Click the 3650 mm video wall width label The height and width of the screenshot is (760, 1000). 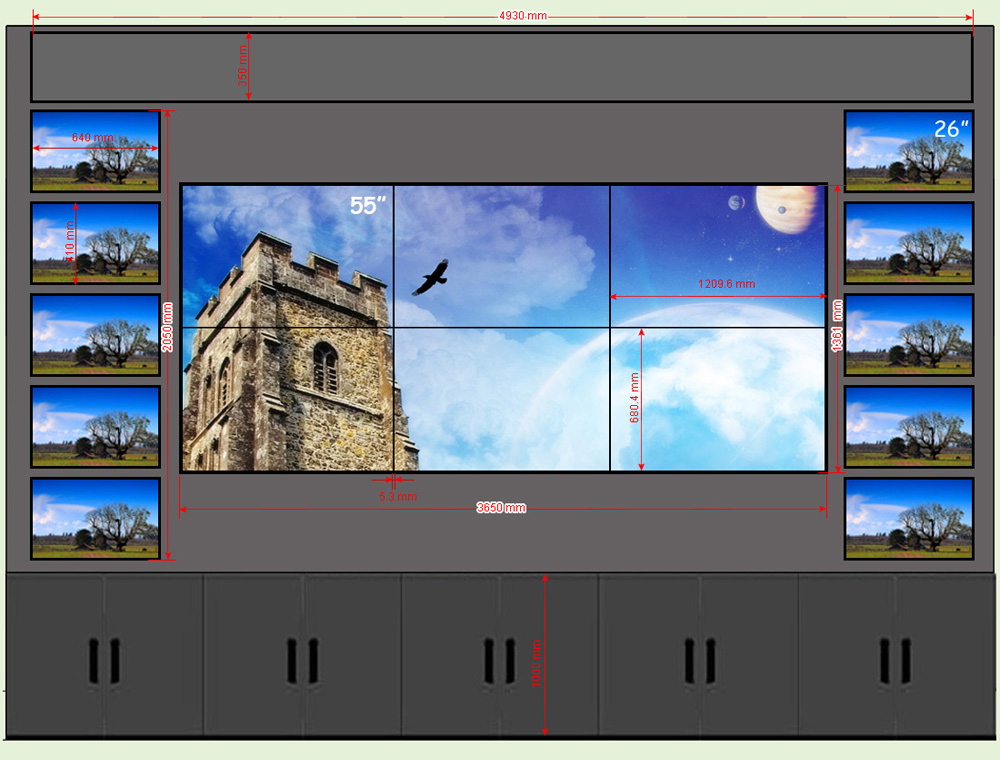(501, 508)
